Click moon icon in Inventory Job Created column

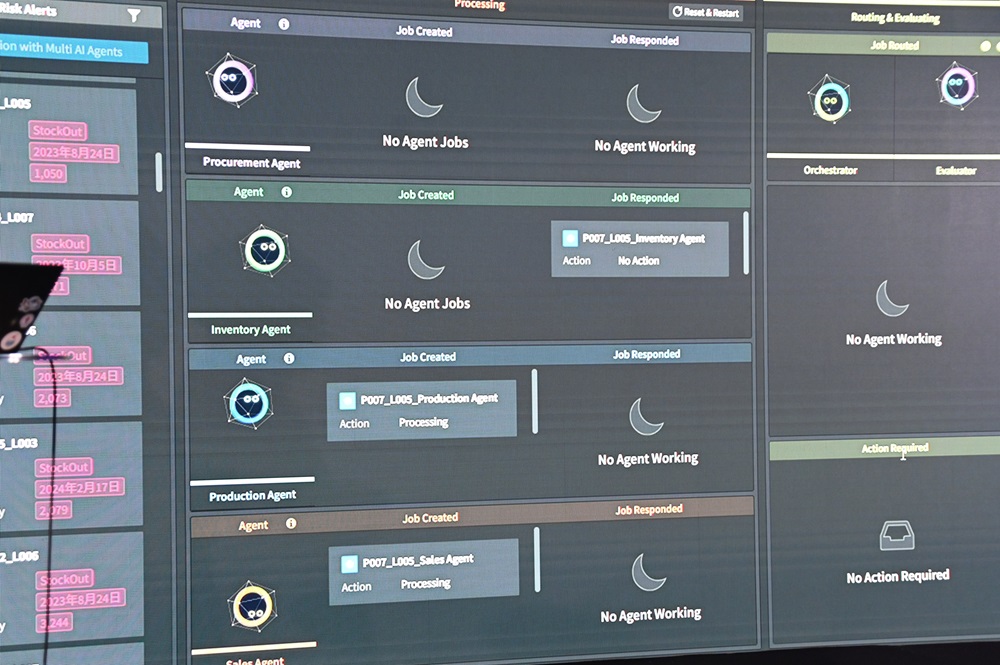426,259
